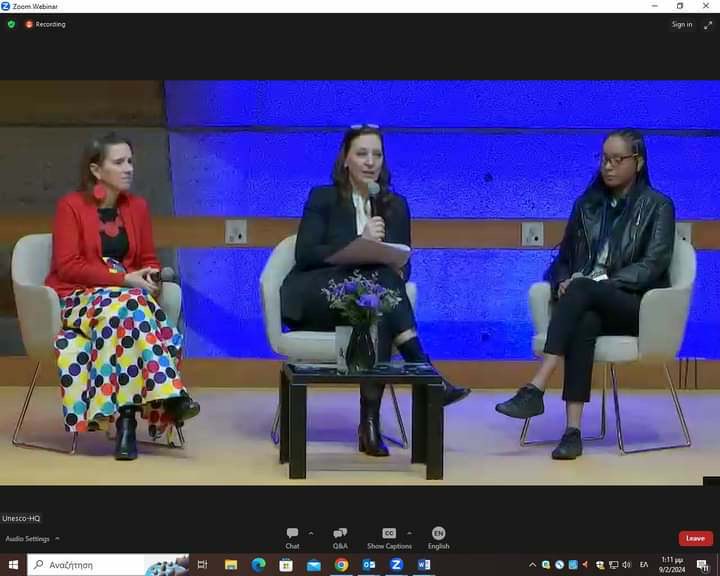The width and height of the screenshot is (720, 576).
Task: Open Outlook from the taskbar
Action: [x=368, y=565]
